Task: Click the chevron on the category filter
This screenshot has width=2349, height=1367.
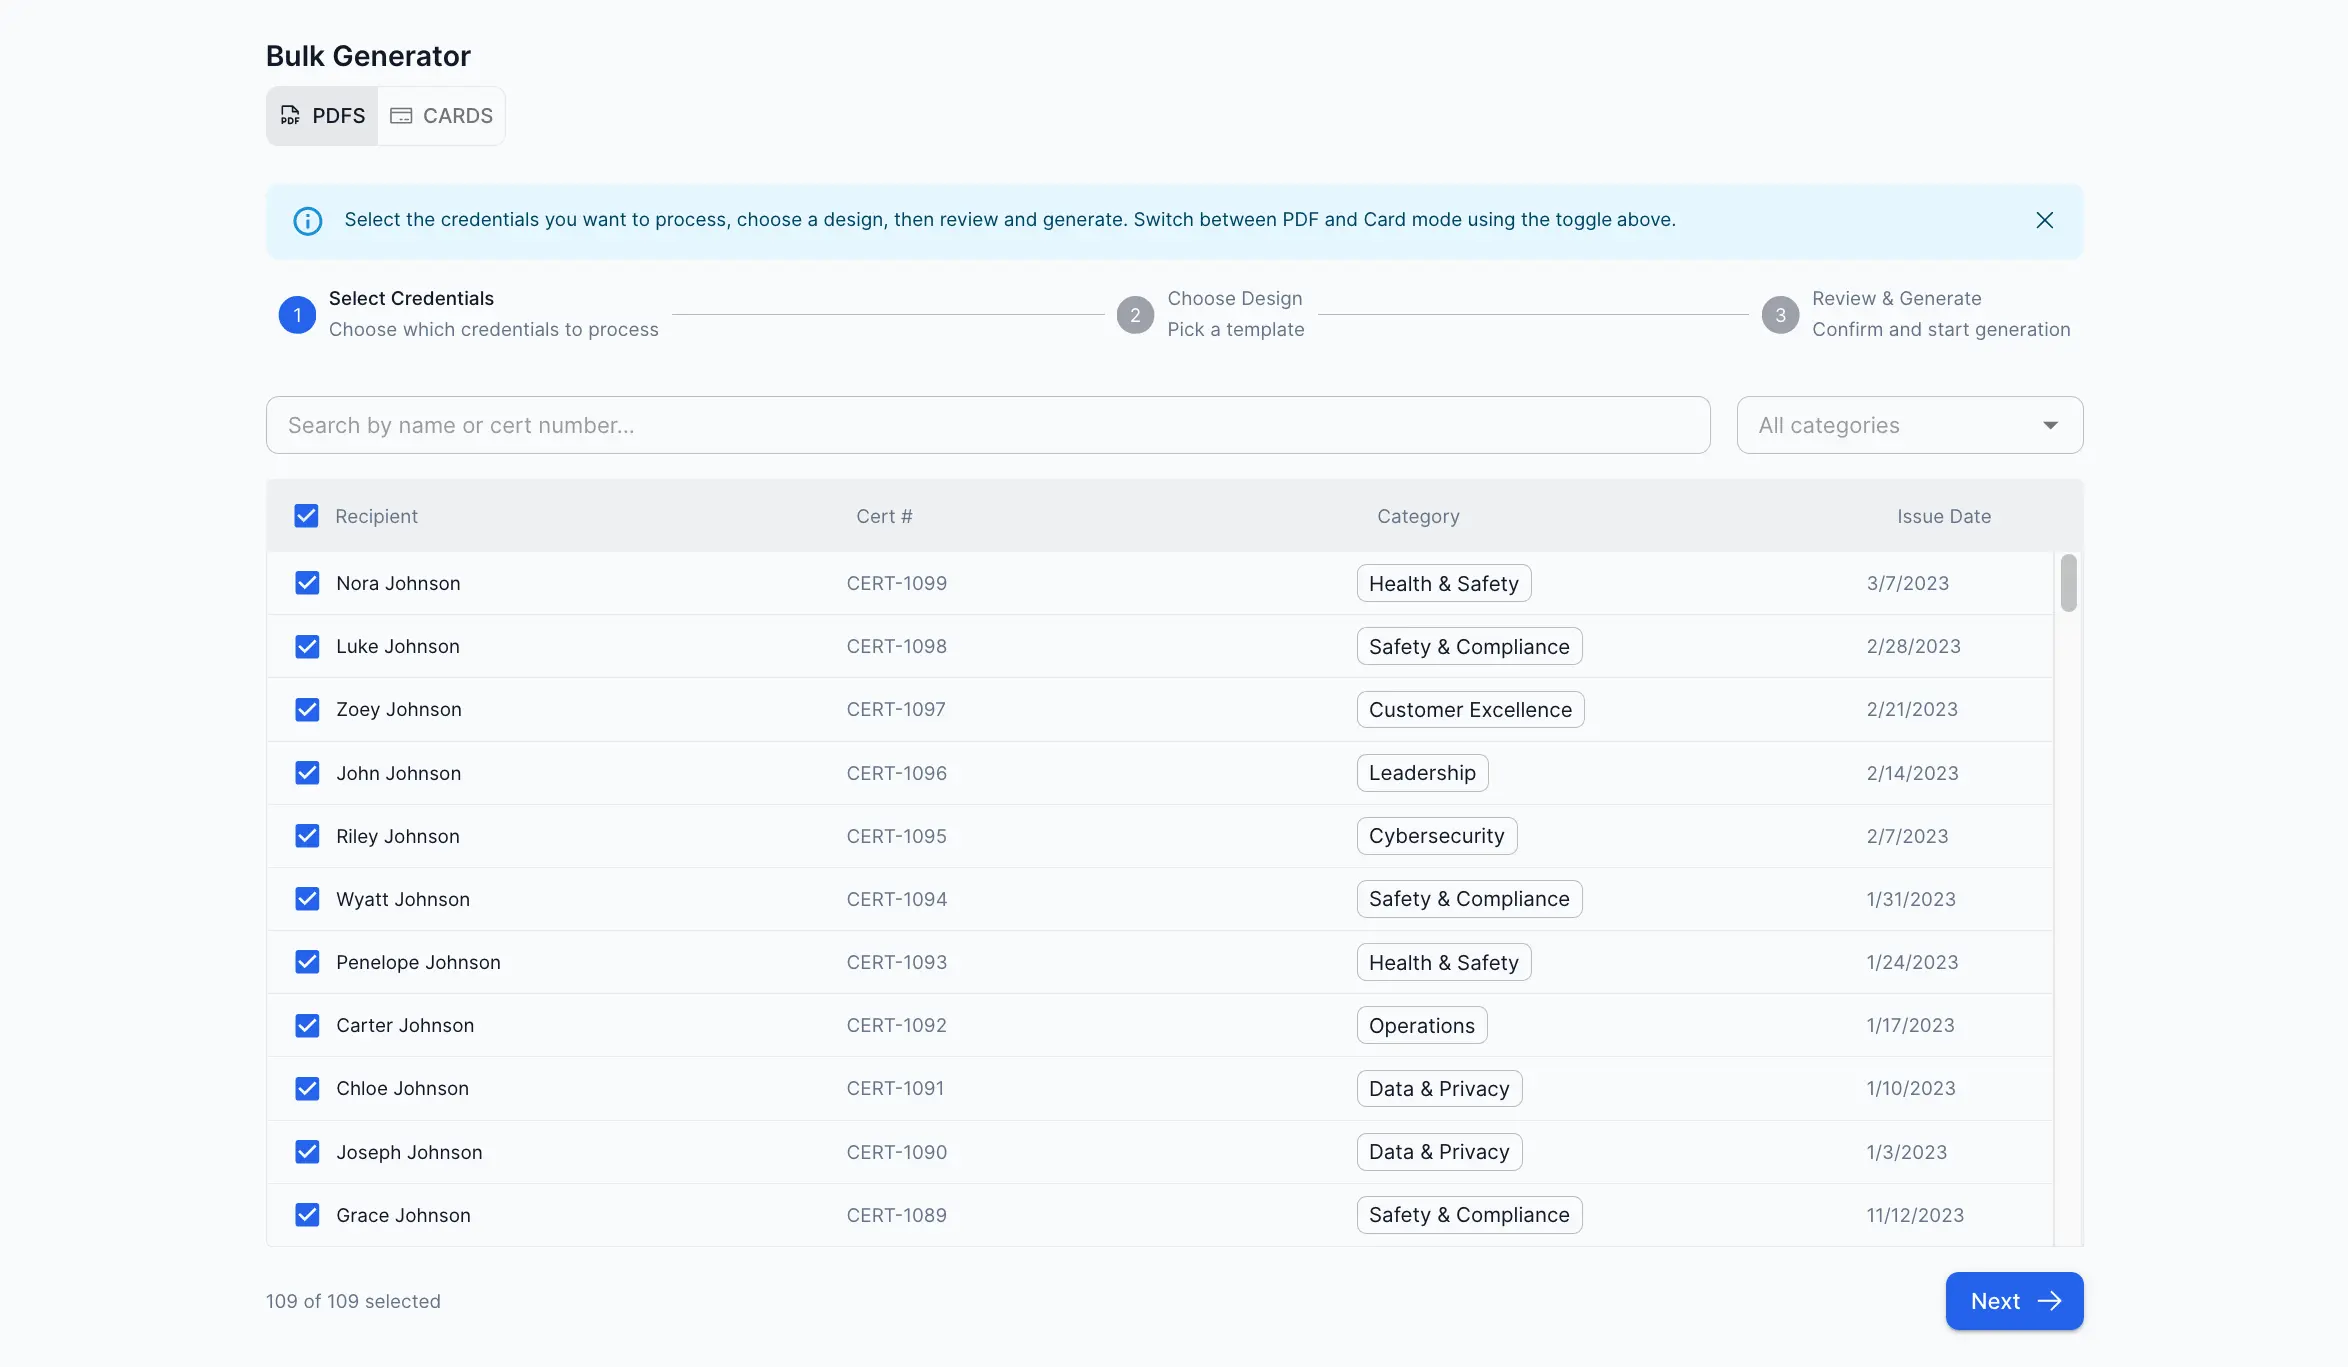Action: pos(2051,425)
